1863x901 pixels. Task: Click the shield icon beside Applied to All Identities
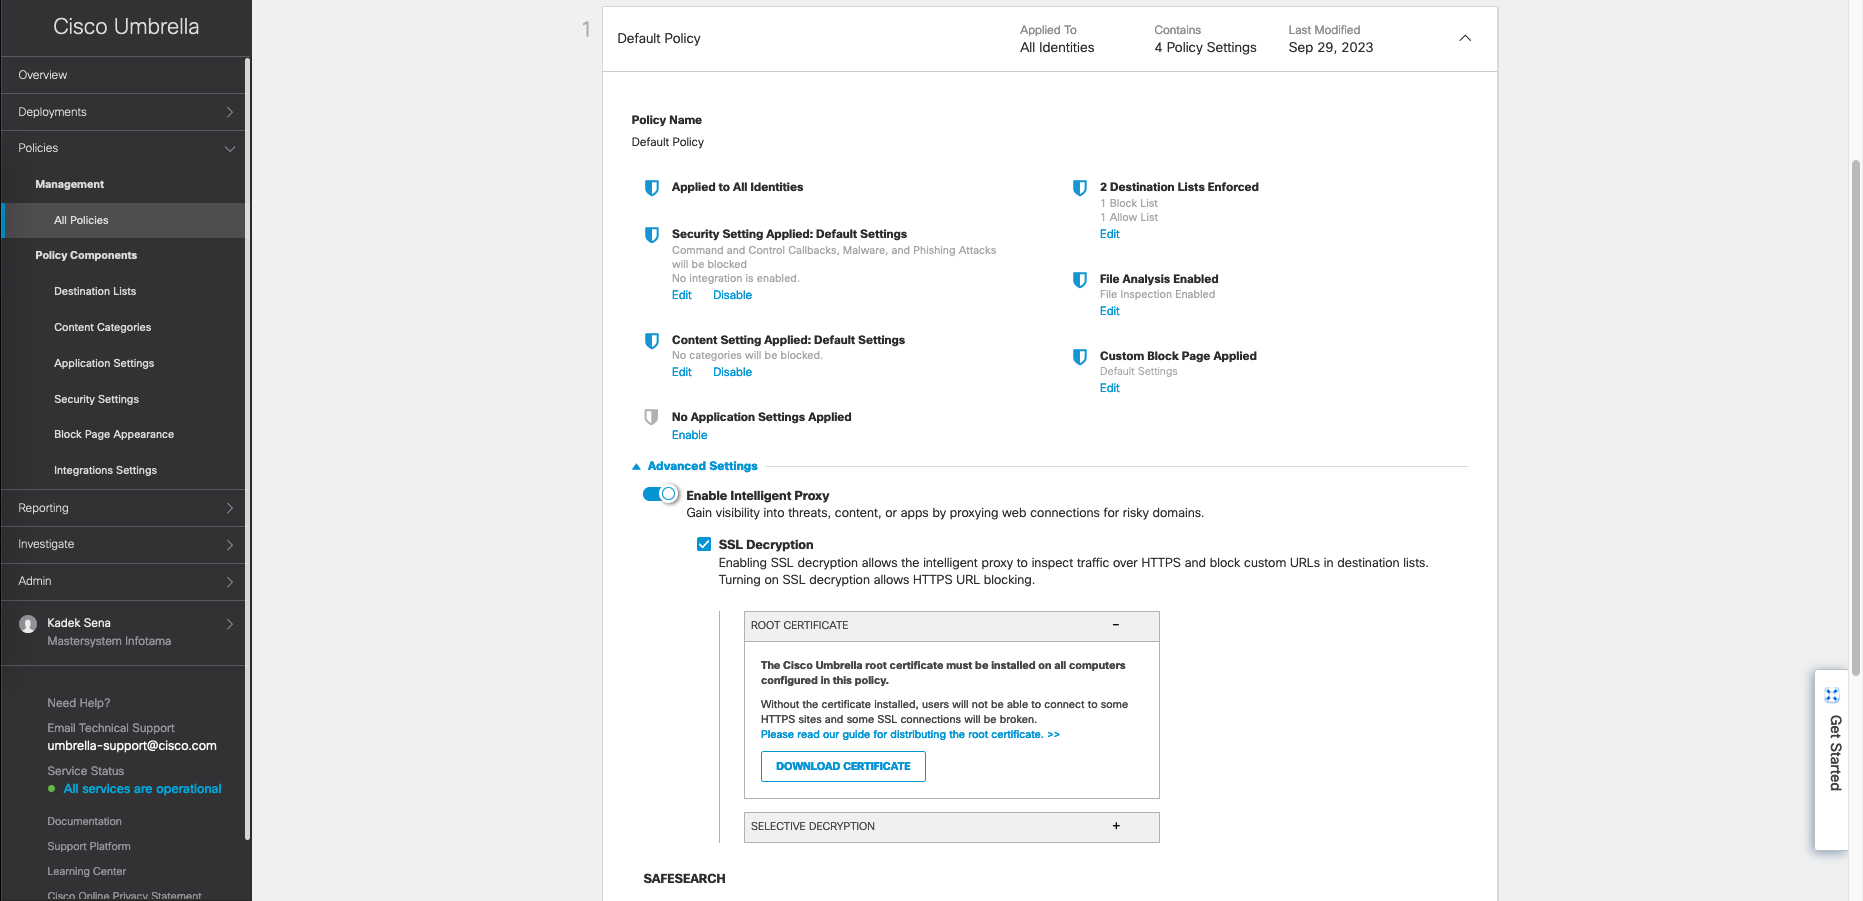point(651,188)
